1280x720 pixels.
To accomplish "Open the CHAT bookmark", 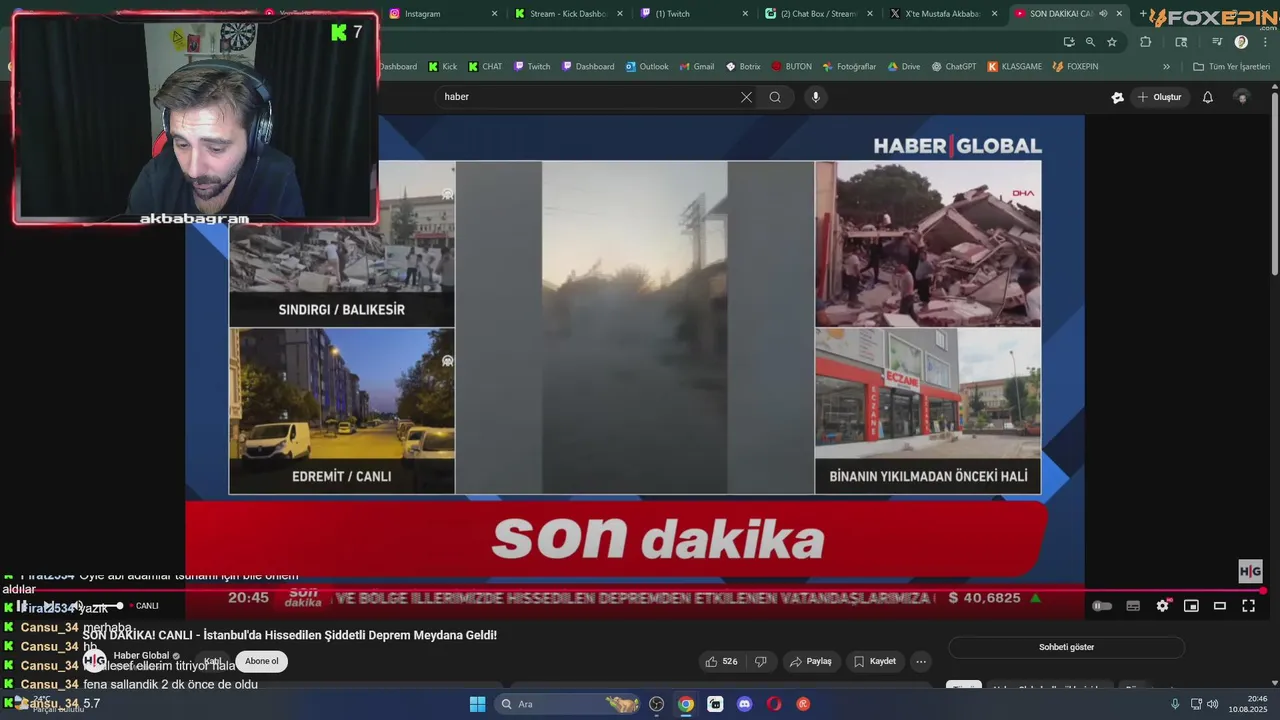I will click(x=485, y=67).
